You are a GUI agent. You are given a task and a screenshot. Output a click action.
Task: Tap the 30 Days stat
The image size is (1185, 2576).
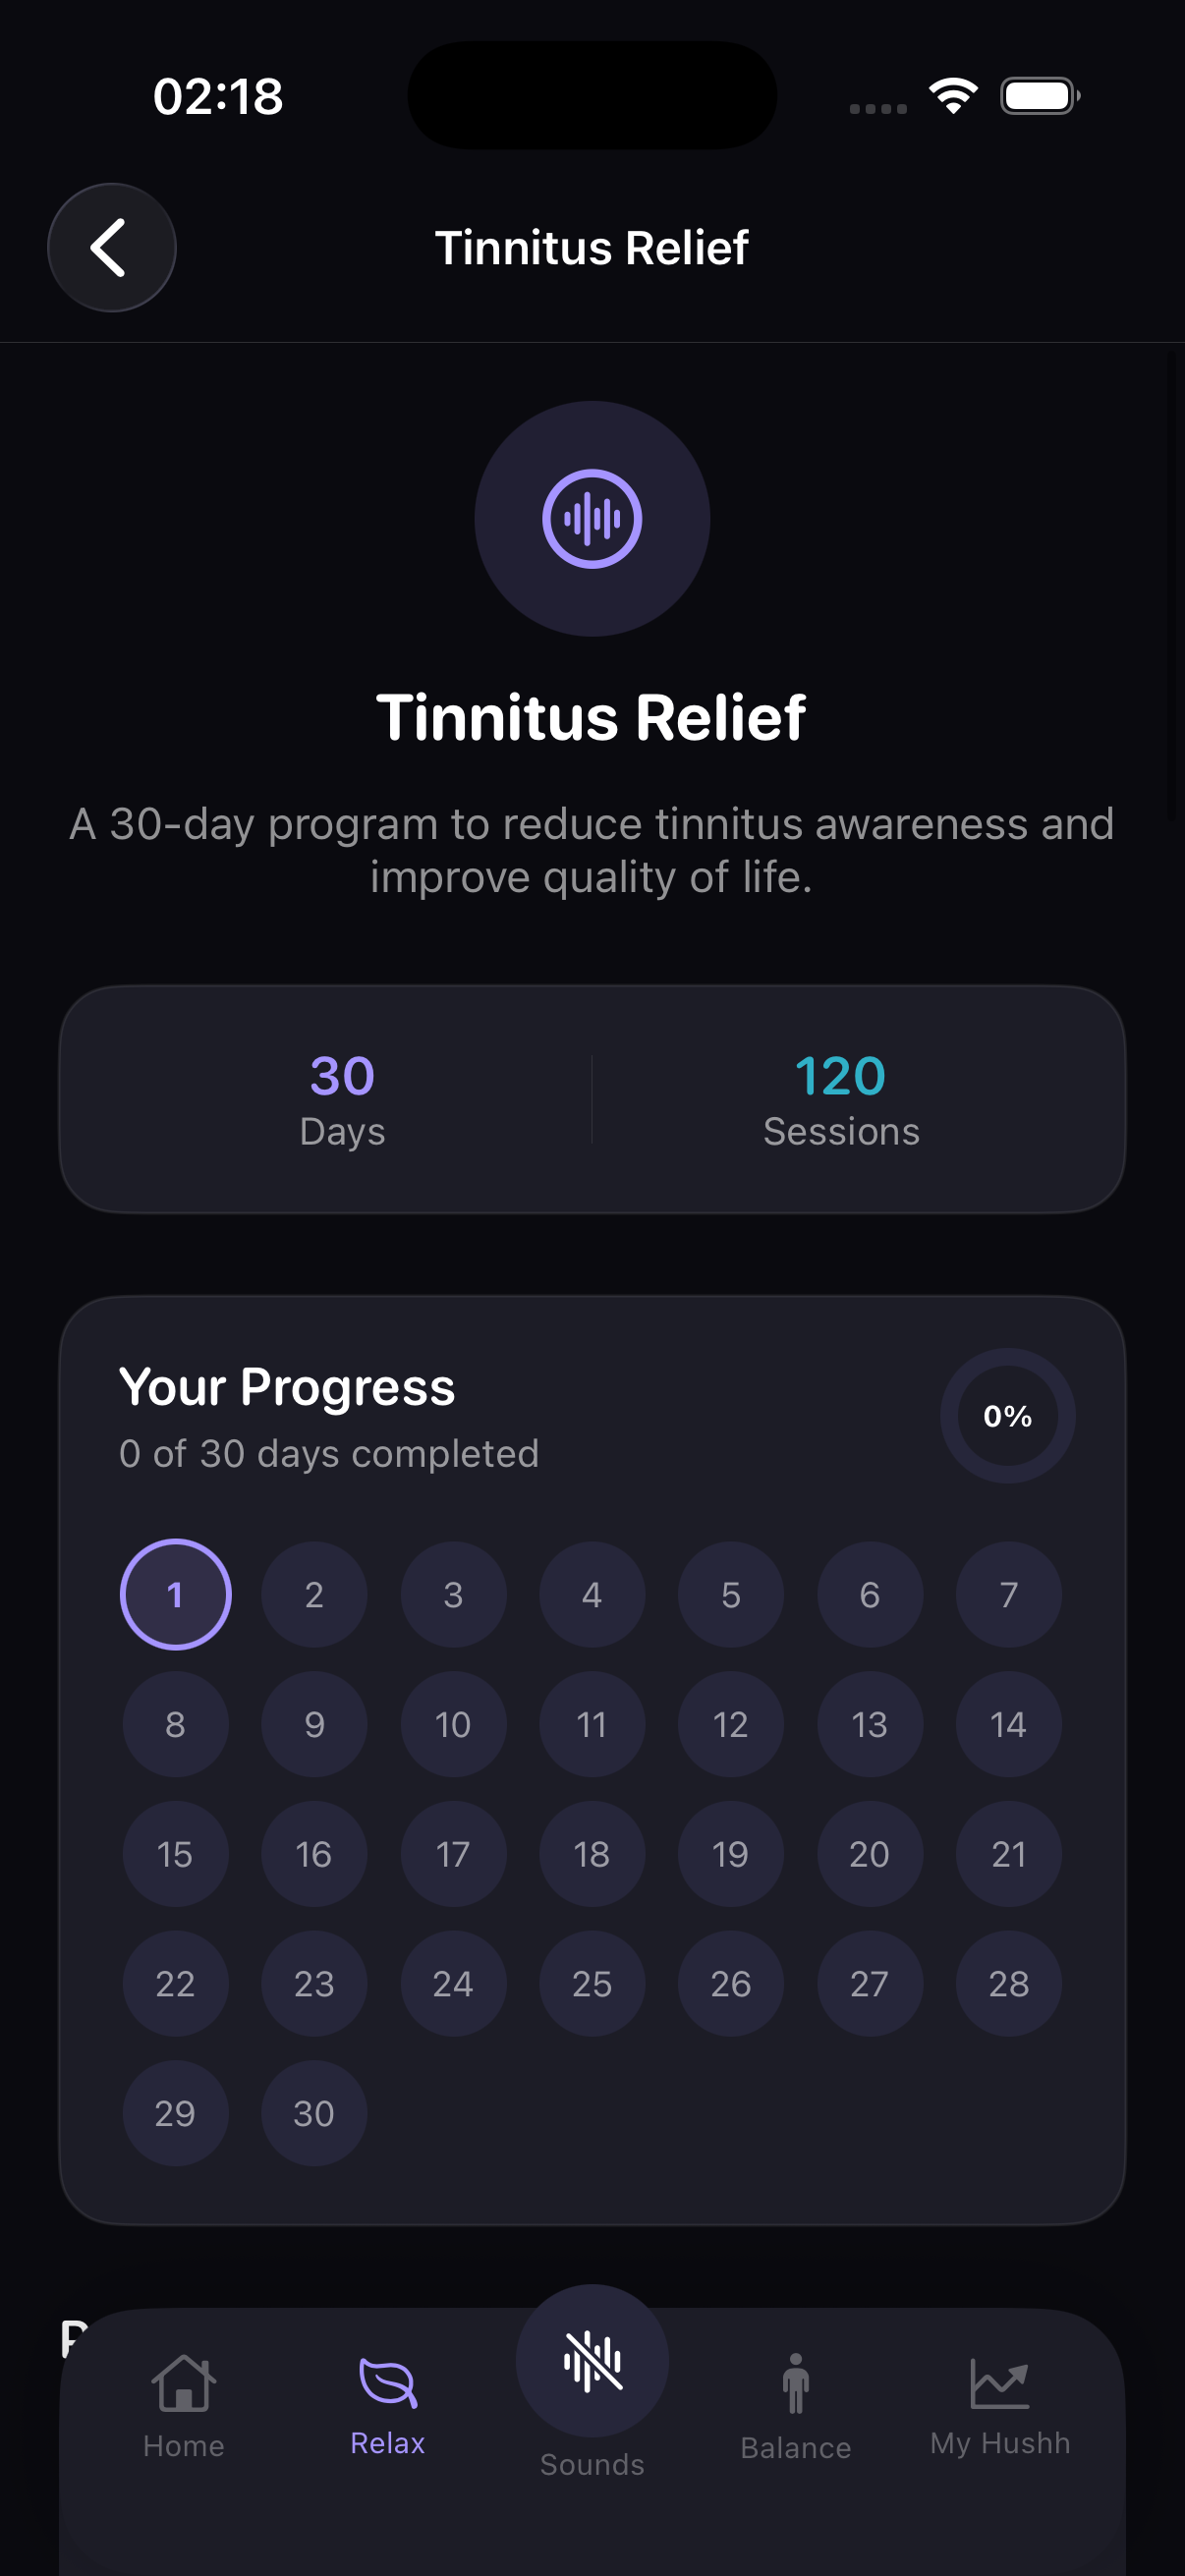(342, 1099)
